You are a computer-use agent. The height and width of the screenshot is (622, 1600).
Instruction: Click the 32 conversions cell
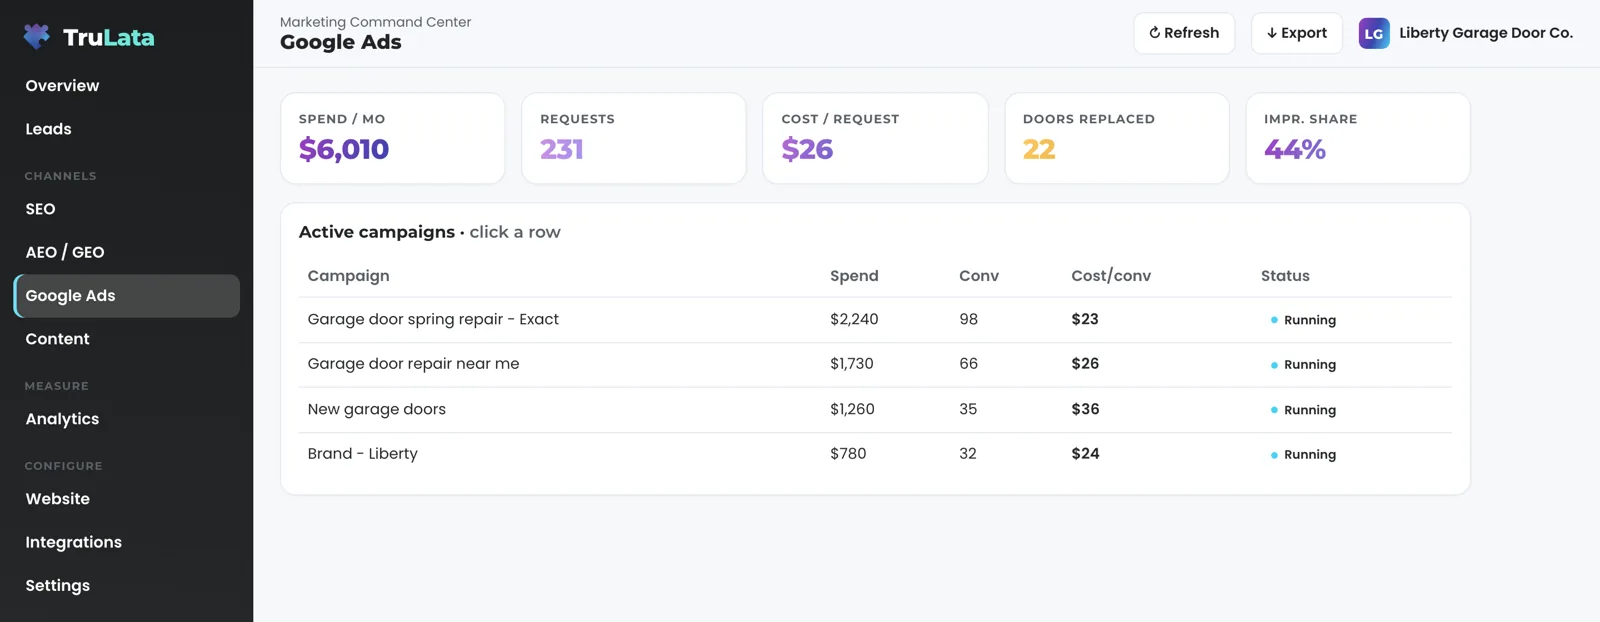click(968, 453)
